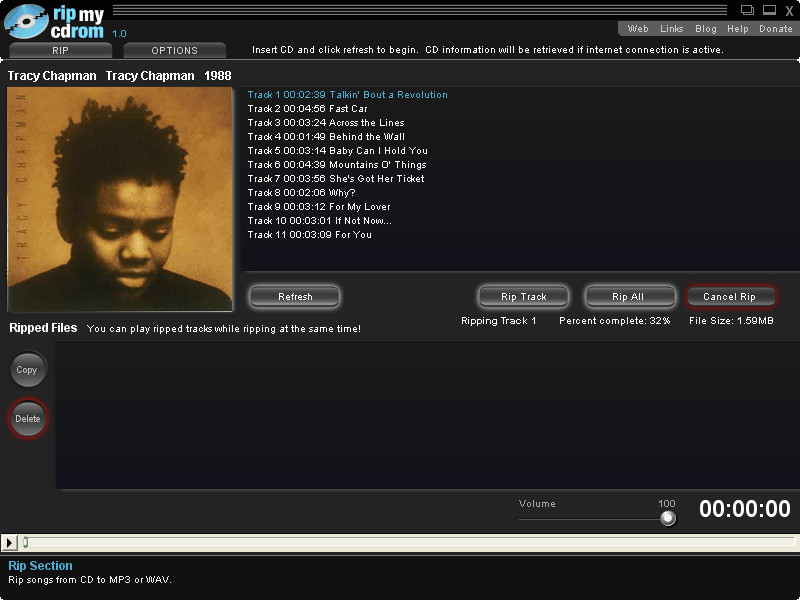Click the Rip All button
This screenshot has width=800, height=600.
[x=628, y=296]
